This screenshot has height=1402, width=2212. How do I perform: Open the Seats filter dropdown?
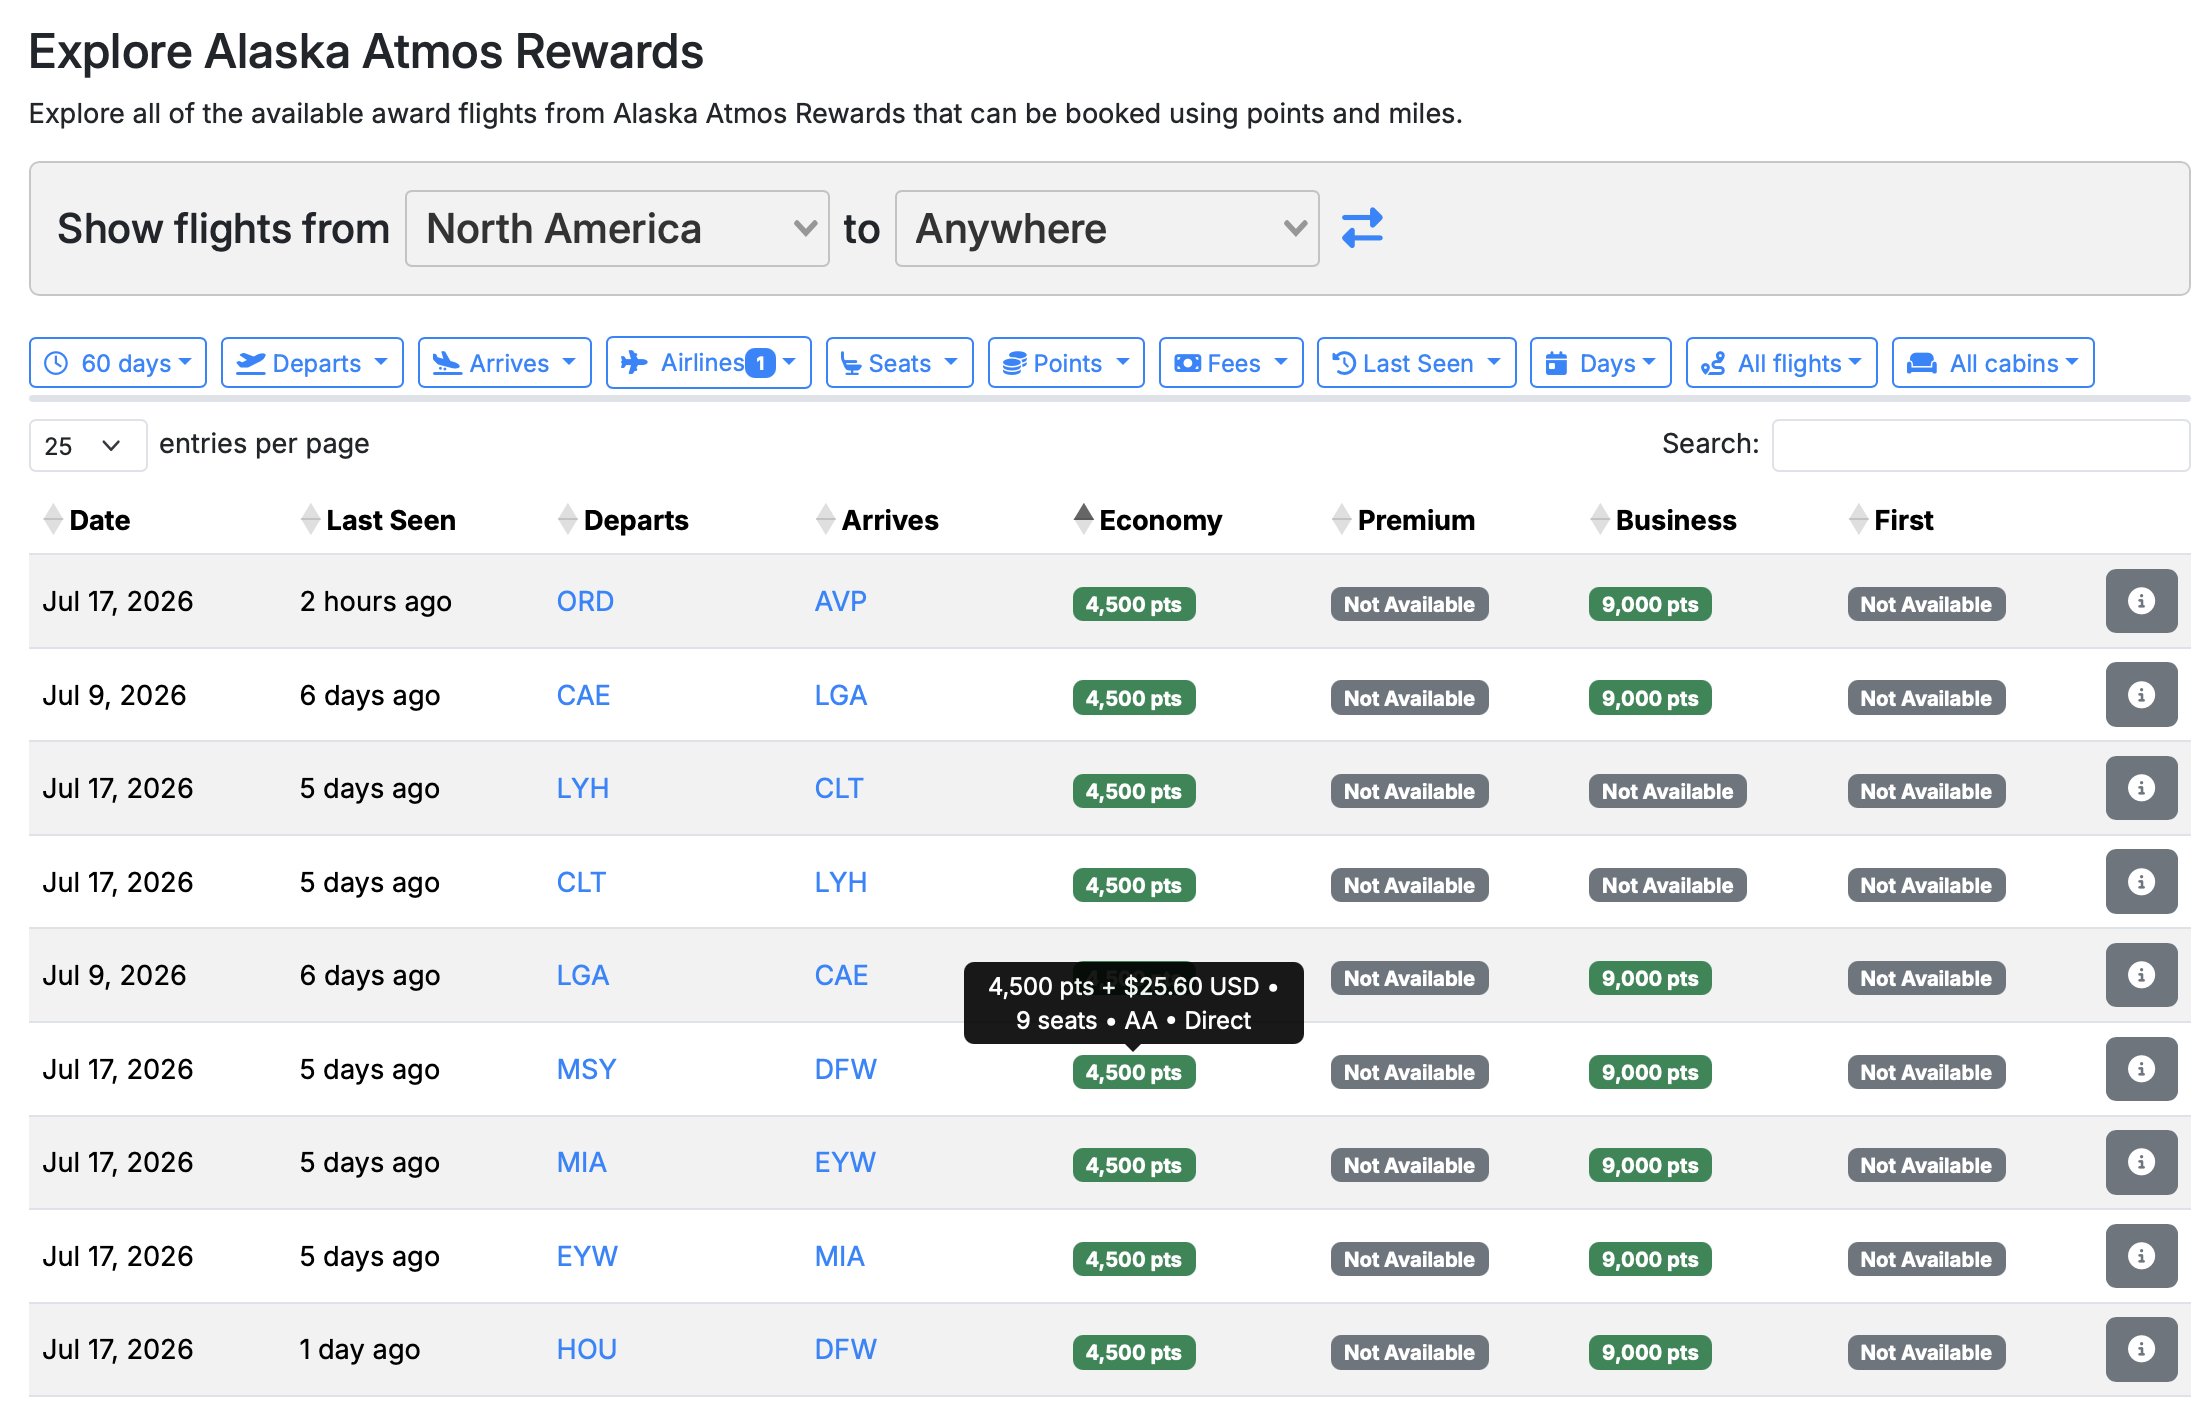pos(900,363)
